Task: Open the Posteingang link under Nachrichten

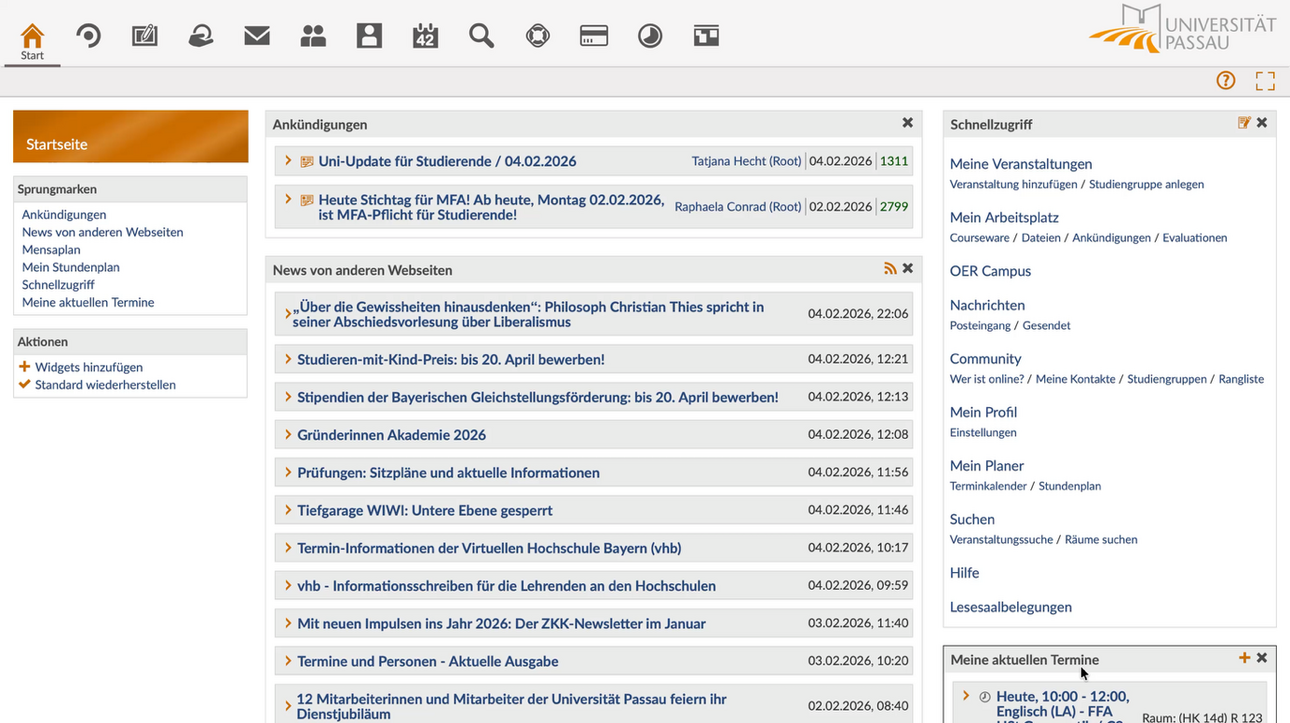Action: pyautogui.click(x=980, y=325)
